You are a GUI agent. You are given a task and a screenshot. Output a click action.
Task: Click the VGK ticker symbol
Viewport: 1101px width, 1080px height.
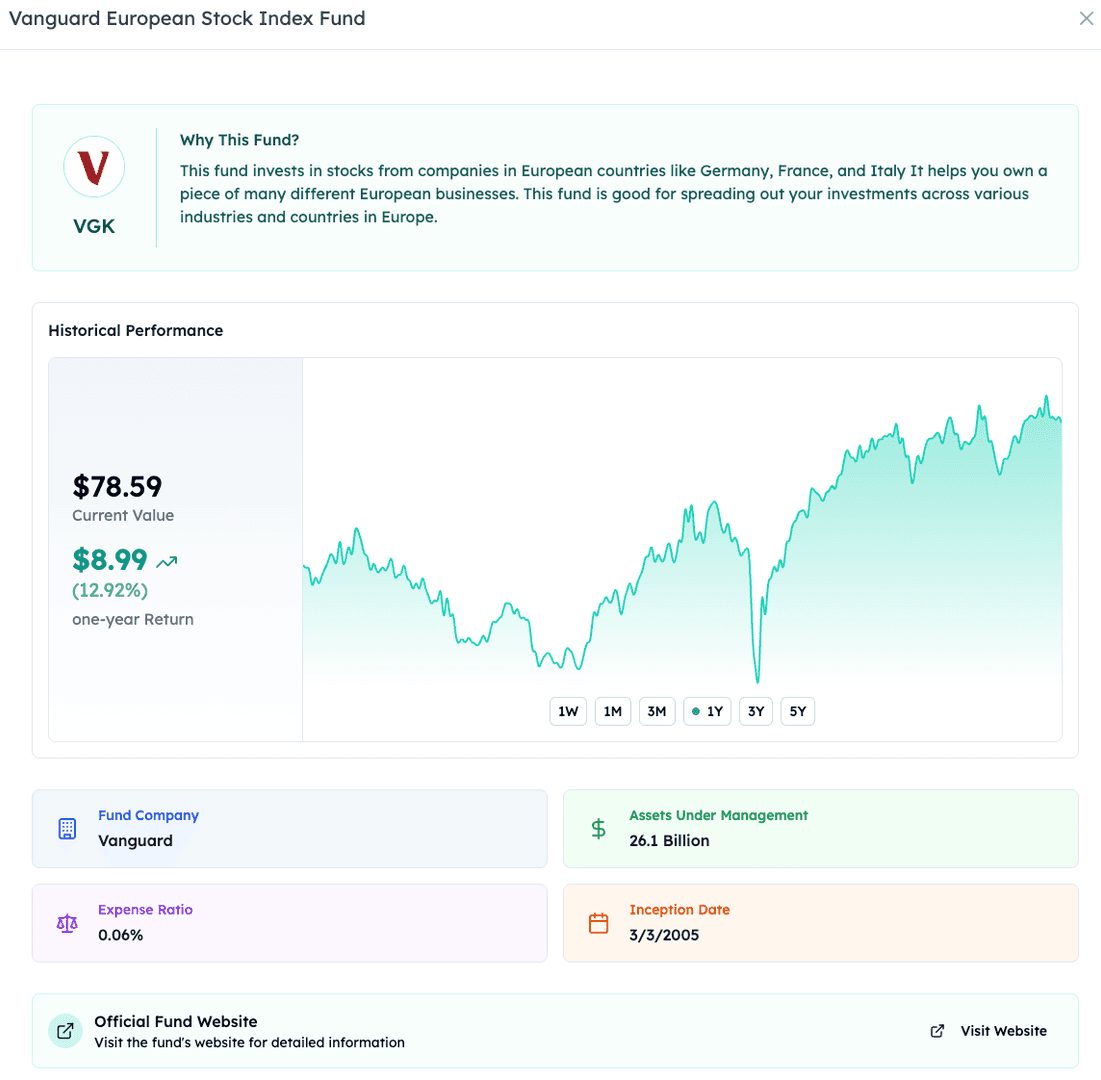point(94,226)
